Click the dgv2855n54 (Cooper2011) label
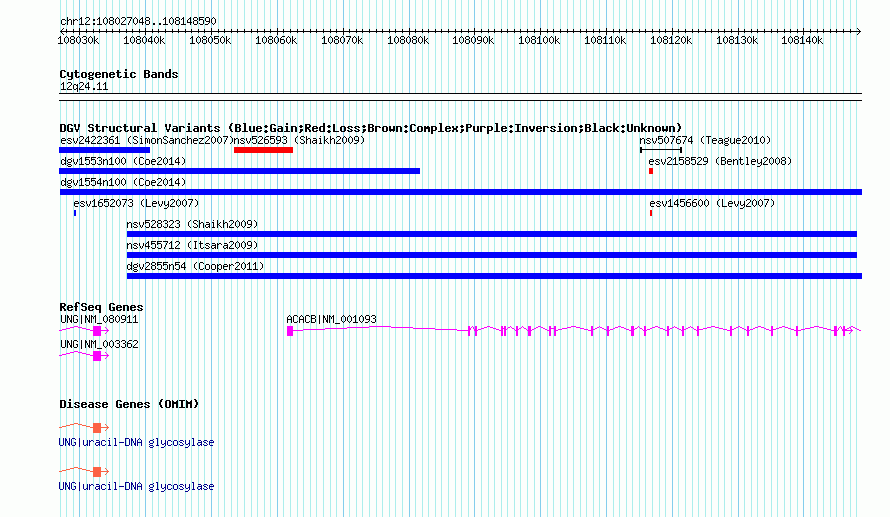This screenshot has height=517, width=890. (195, 267)
